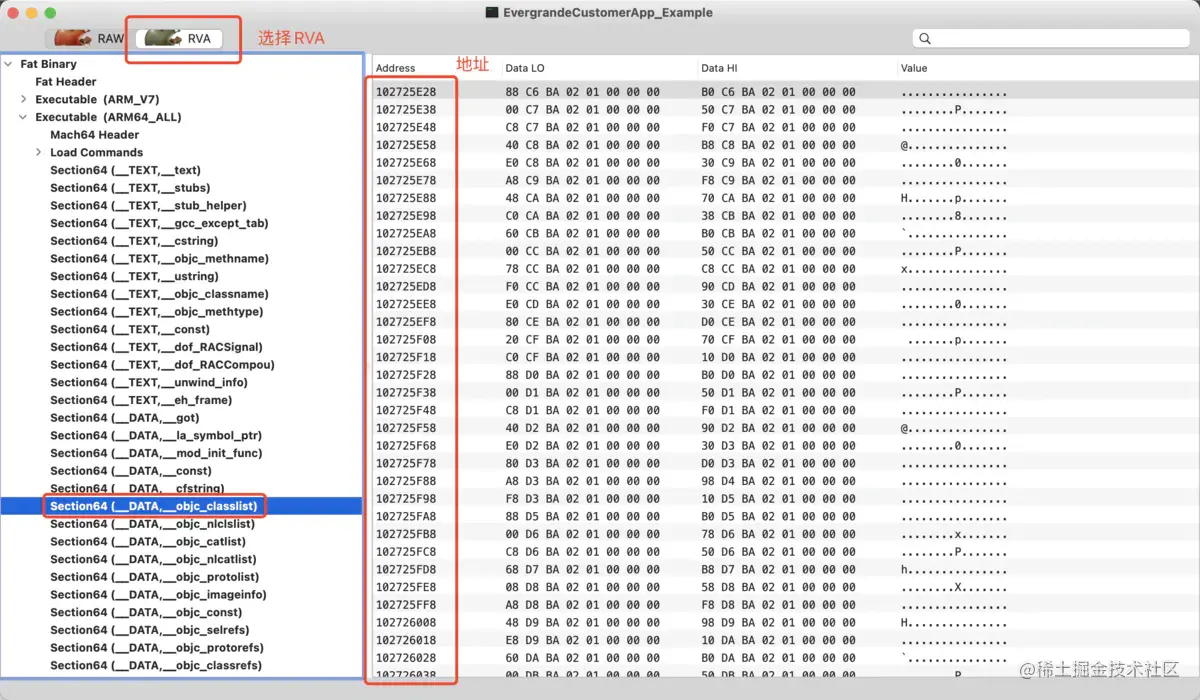The height and width of the screenshot is (700, 1200).
Task: Open Section64 (__DATA,__objc_const)
Action: pyautogui.click(x=146, y=612)
